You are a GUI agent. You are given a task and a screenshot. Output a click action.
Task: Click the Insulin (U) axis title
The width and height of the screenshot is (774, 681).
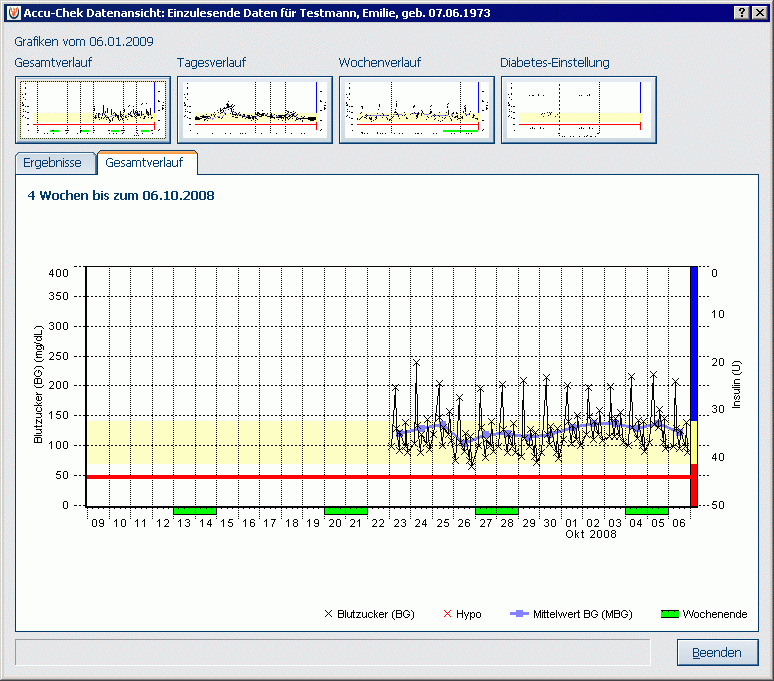736,385
